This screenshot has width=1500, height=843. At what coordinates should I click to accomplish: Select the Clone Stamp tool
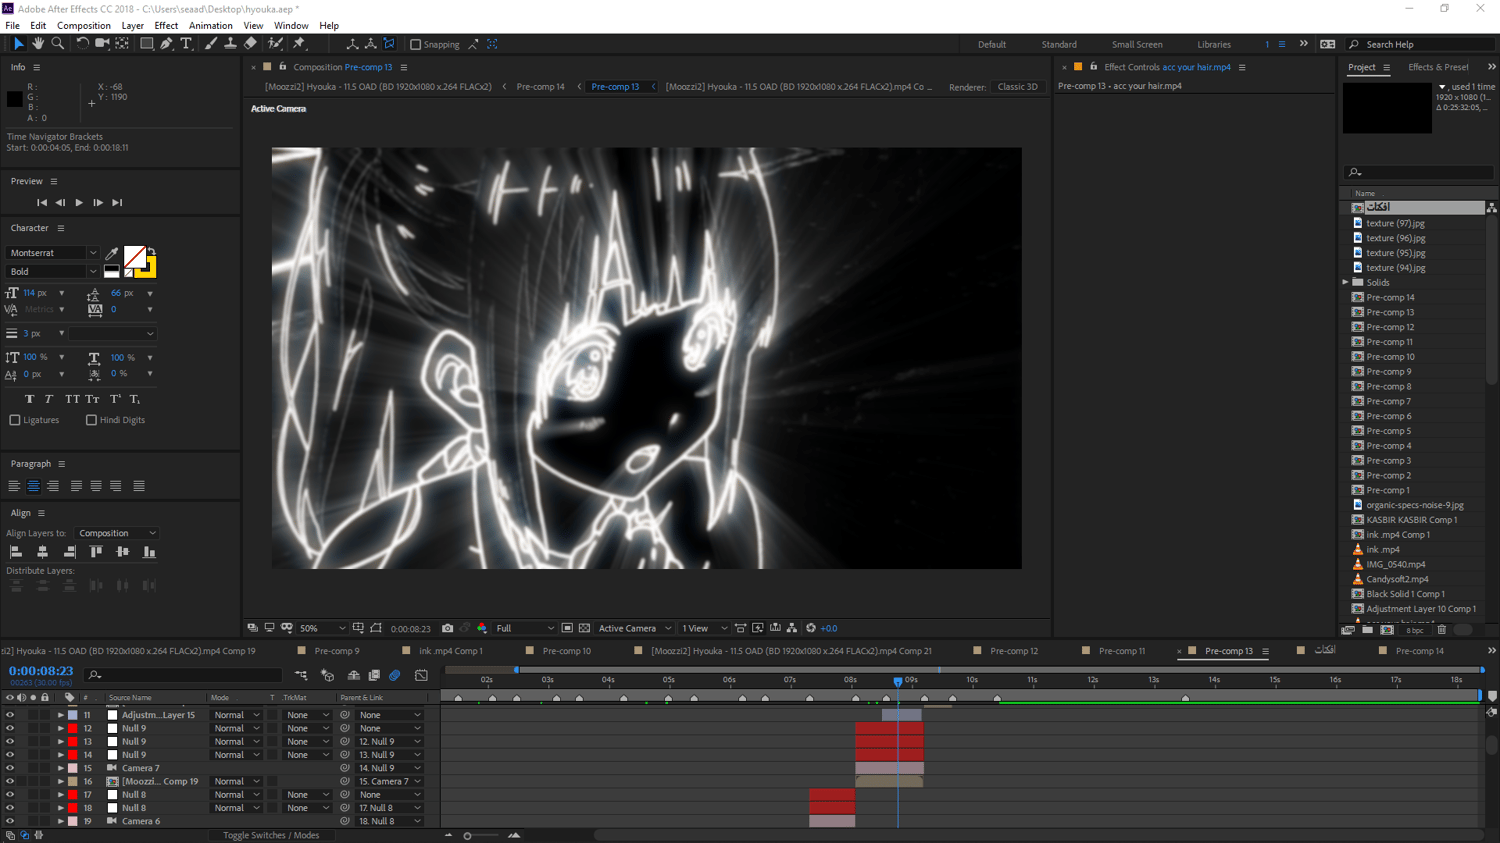230,44
